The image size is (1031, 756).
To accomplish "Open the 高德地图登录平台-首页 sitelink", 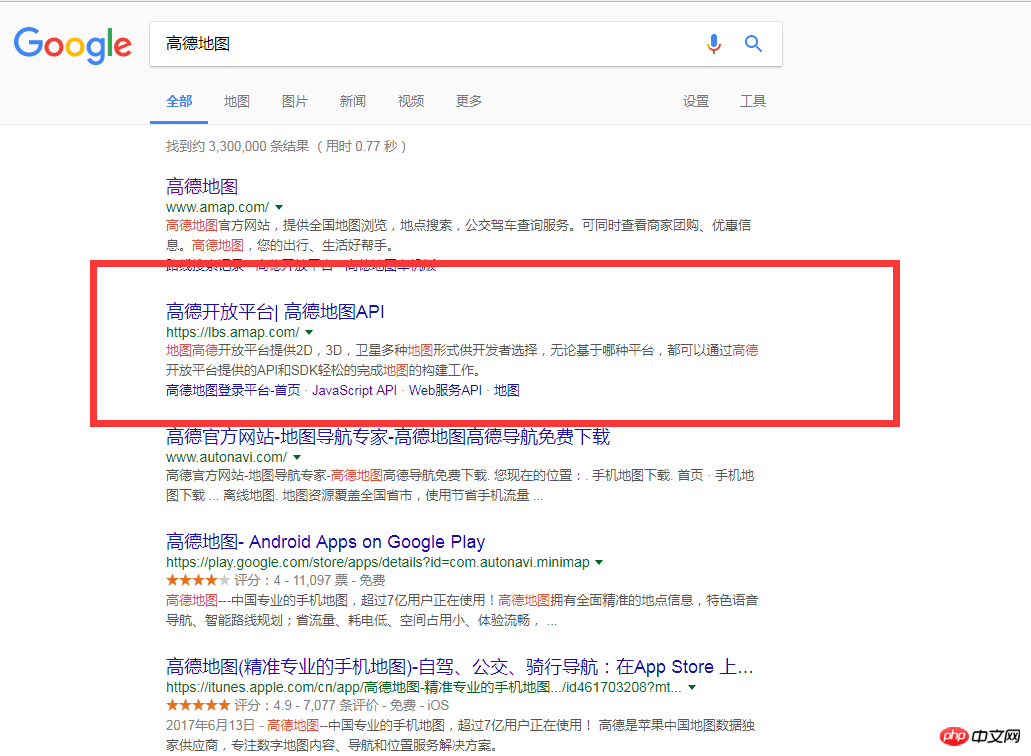I will [233, 390].
